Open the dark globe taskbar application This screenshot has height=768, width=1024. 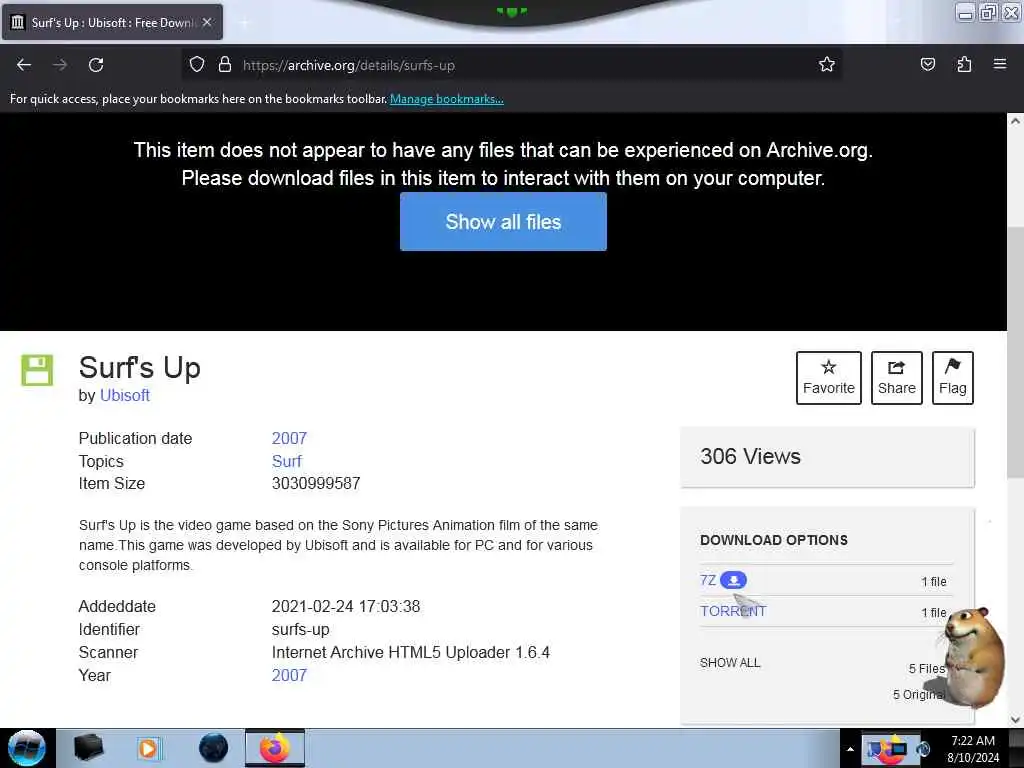213,748
